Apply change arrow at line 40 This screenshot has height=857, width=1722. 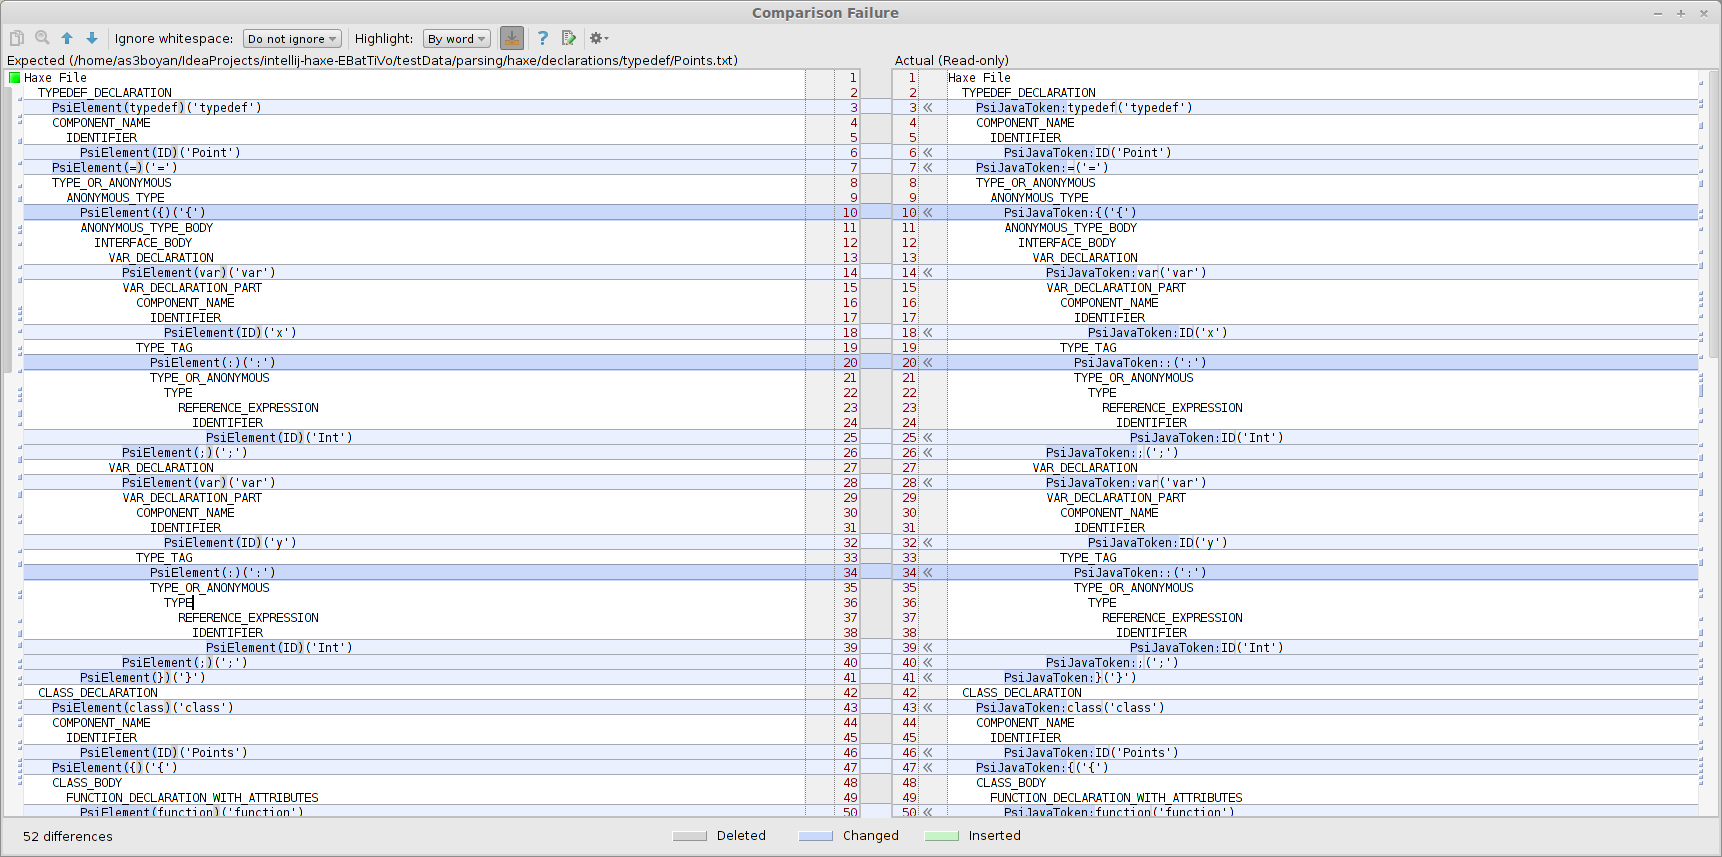click(x=928, y=663)
